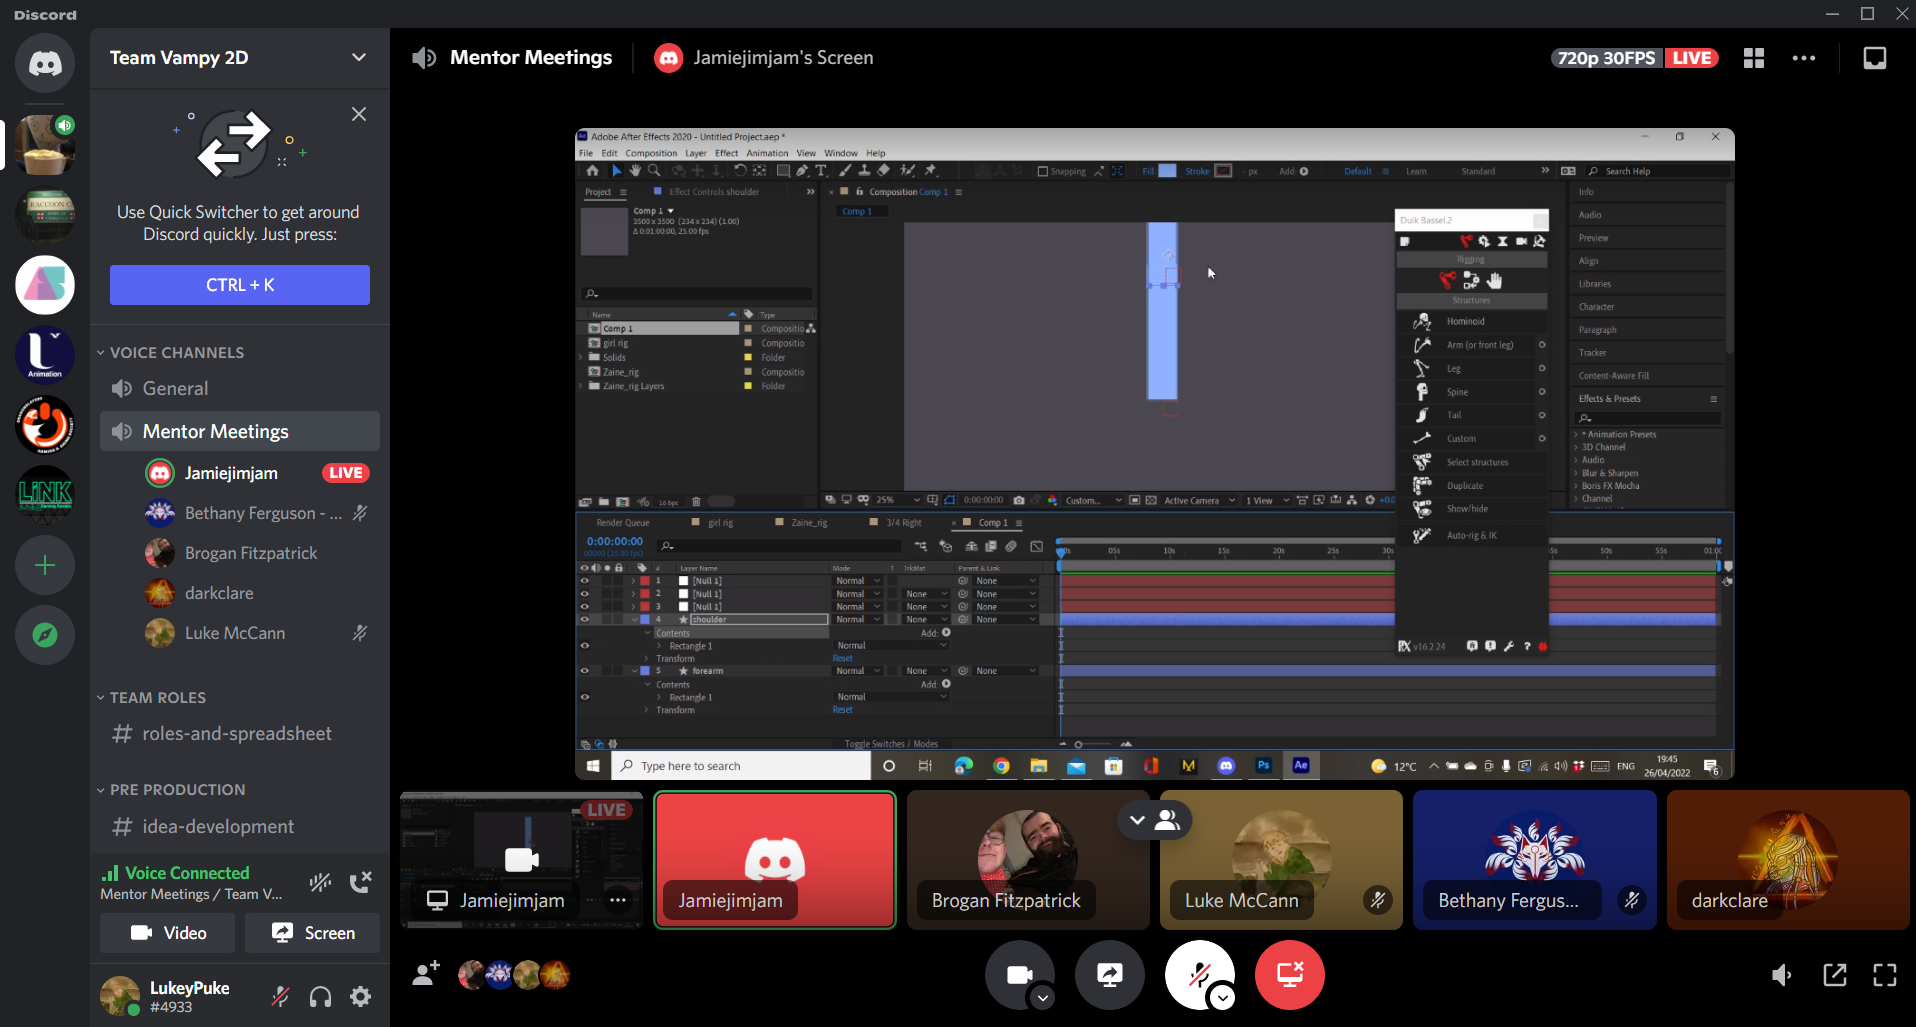Enter full screen icon

pos(1885,974)
